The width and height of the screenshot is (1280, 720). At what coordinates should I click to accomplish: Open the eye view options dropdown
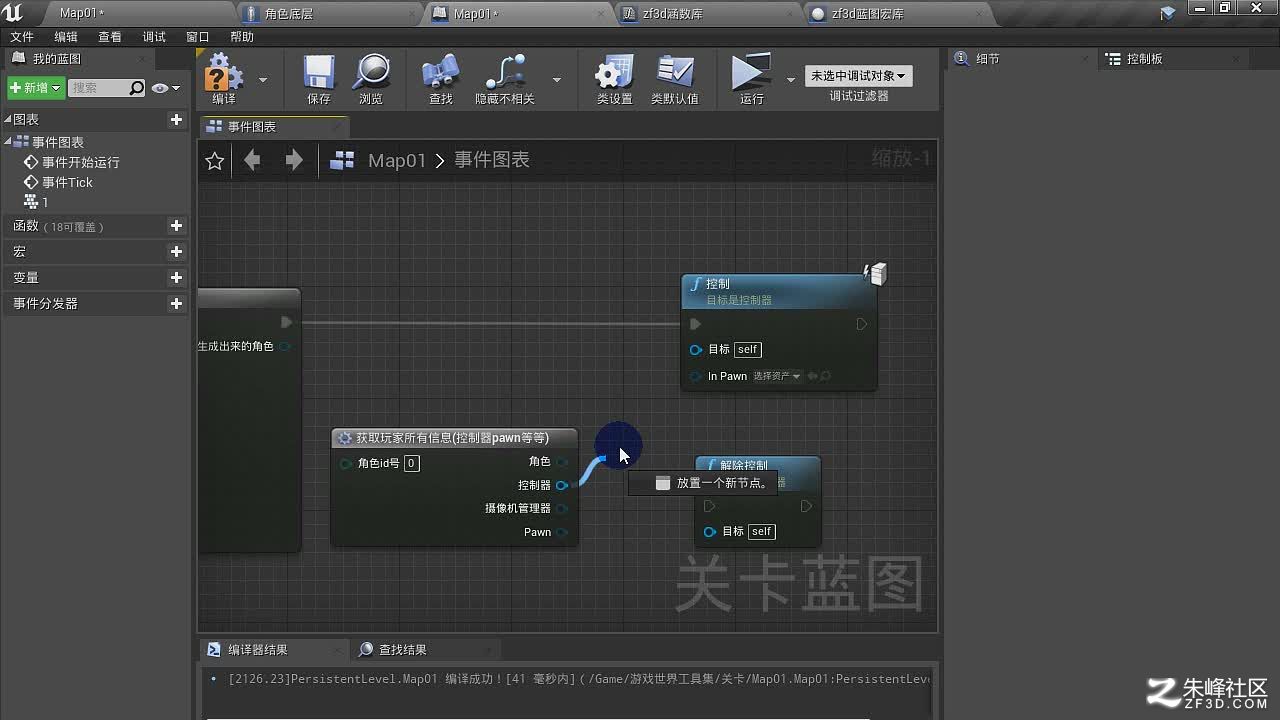pyautogui.click(x=165, y=88)
